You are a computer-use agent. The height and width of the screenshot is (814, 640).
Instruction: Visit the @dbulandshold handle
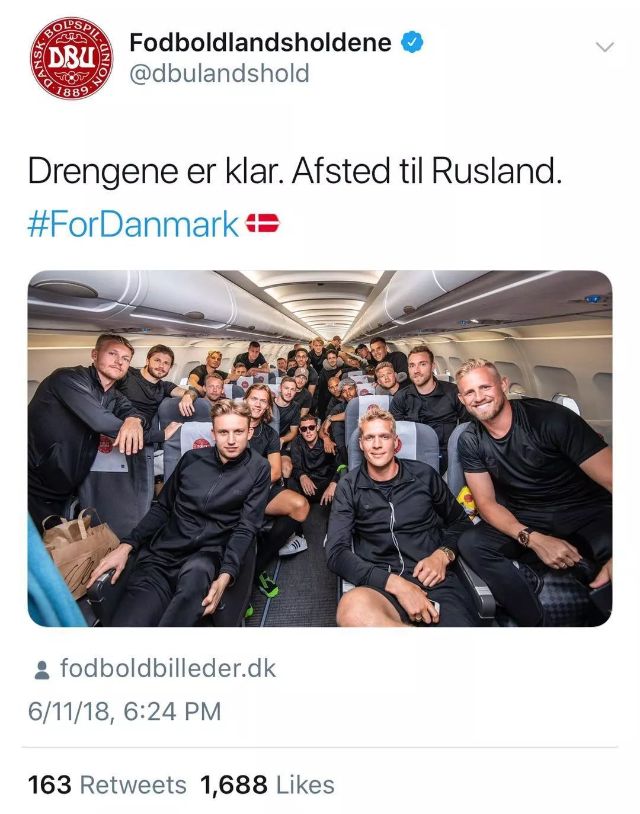219,73
